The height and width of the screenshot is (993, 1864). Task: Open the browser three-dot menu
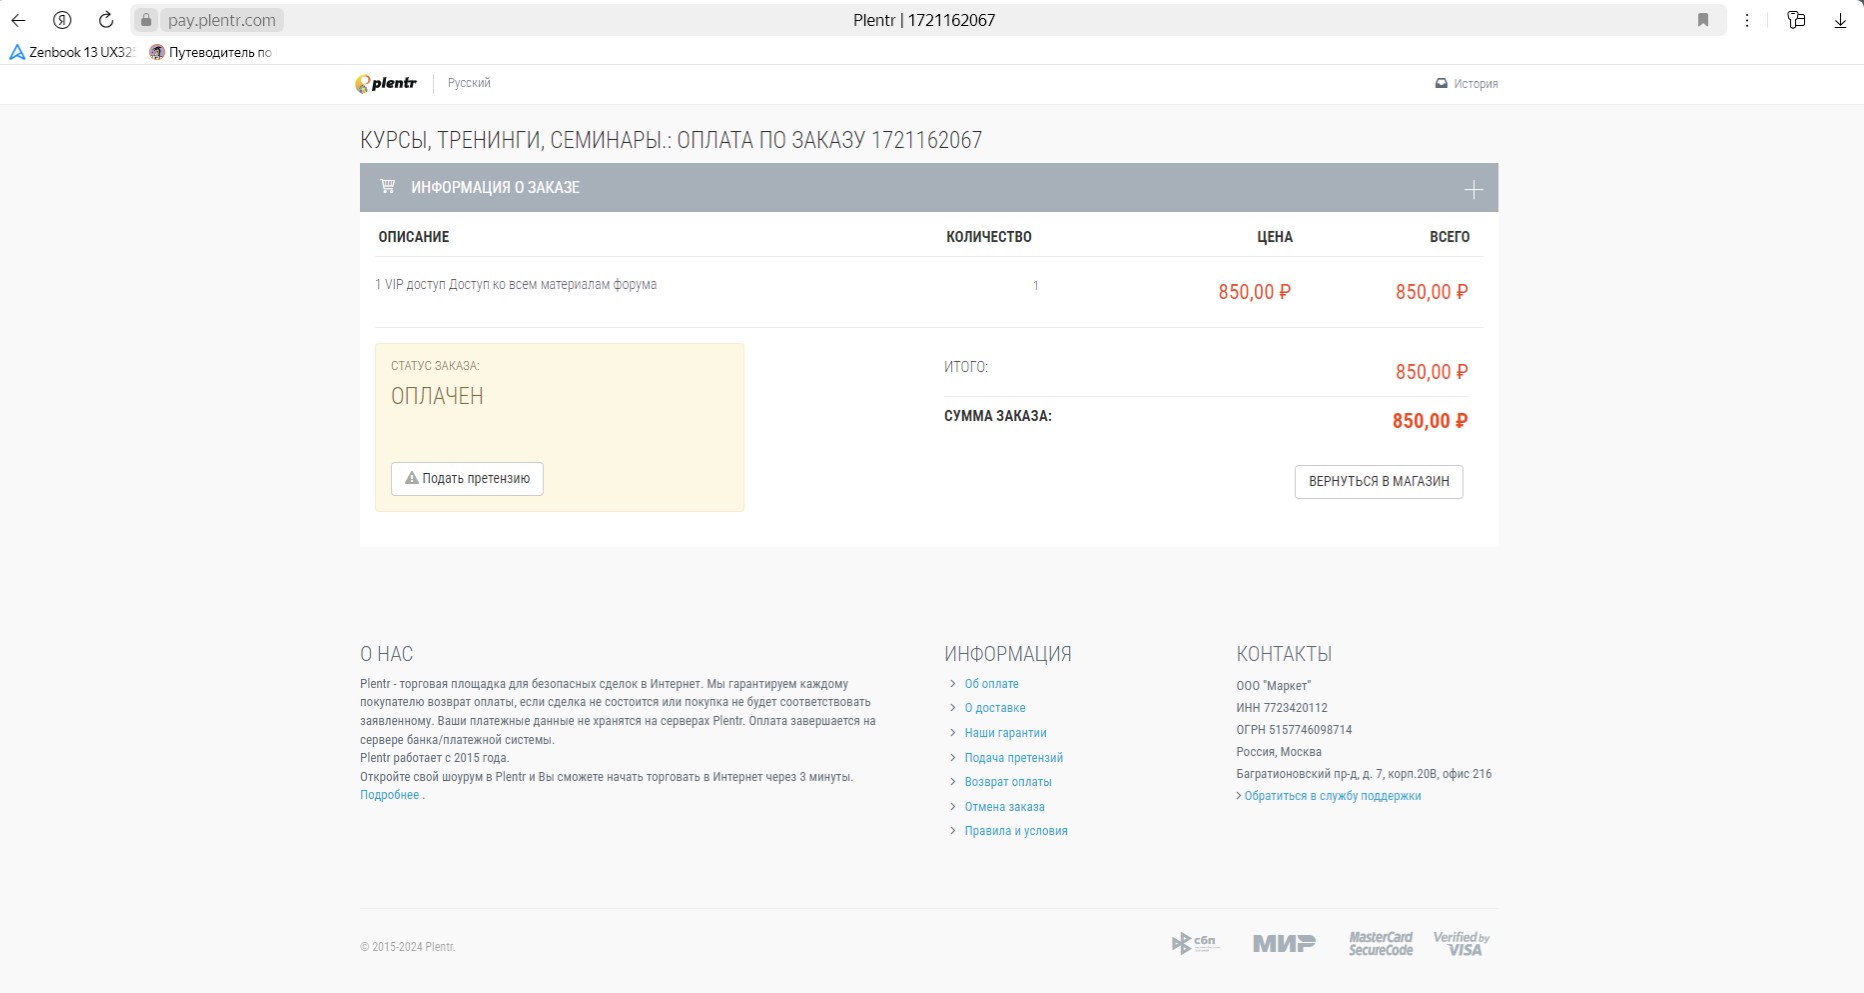pyautogui.click(x=1747, y=20)
